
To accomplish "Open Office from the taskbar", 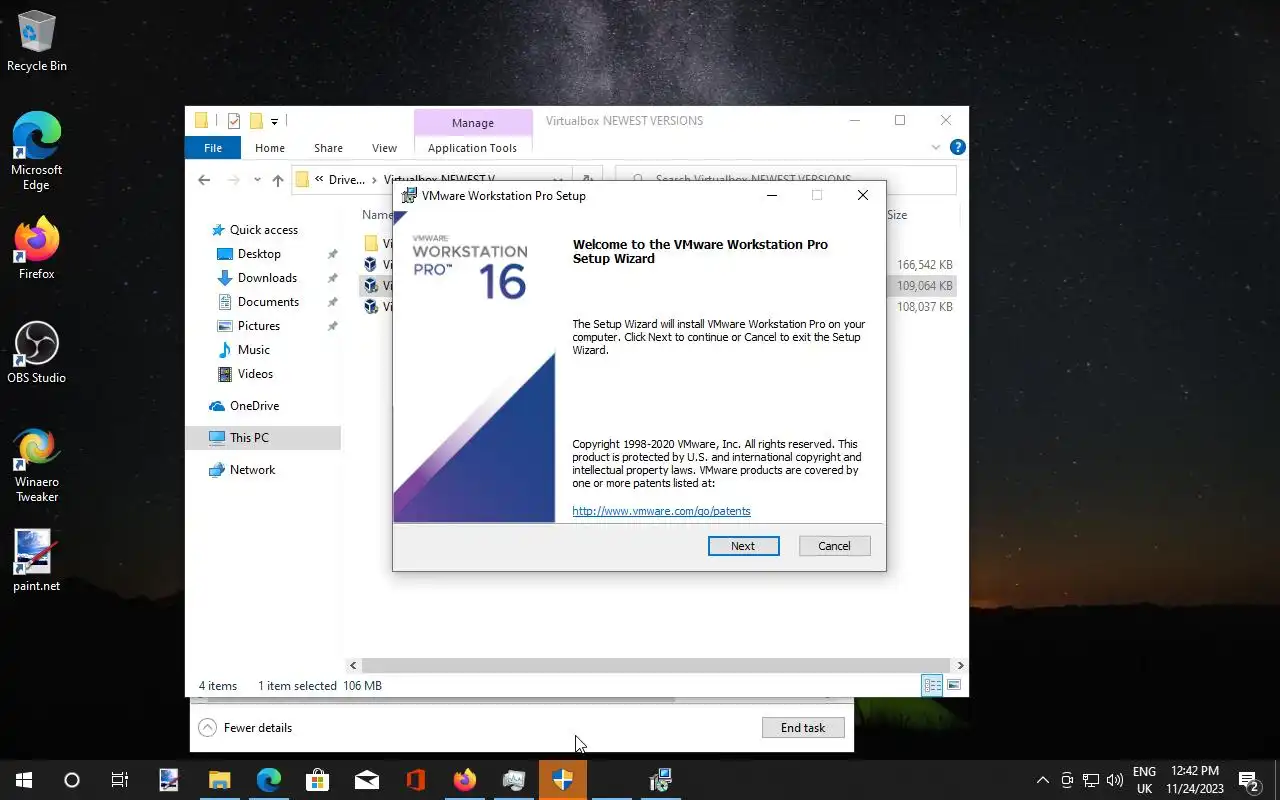I will [x=416, y=780].
